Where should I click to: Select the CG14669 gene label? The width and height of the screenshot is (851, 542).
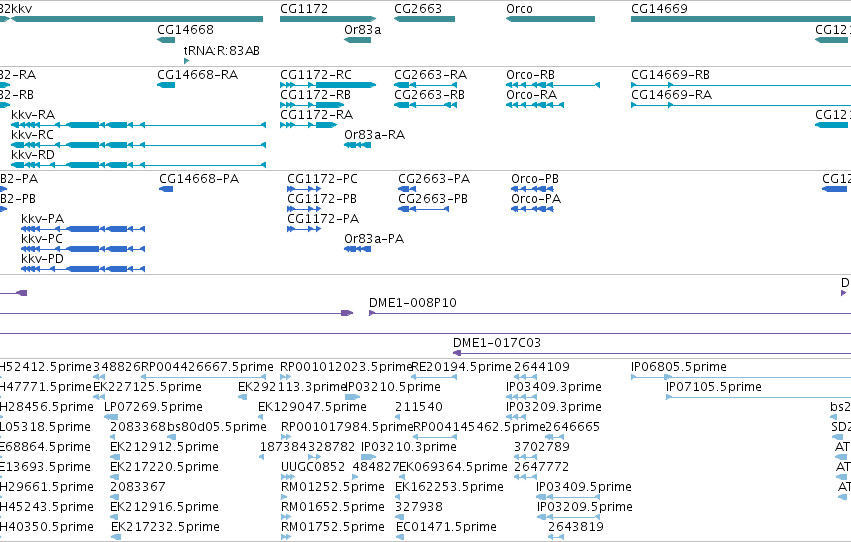coord(659,9)
